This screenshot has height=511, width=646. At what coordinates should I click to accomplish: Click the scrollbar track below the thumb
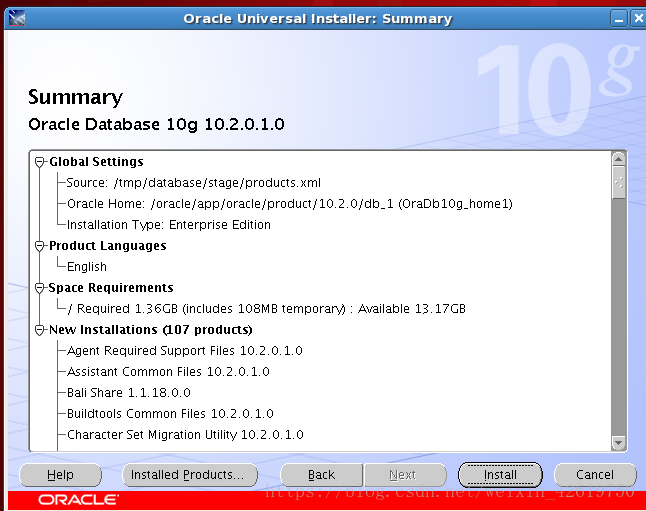(x=618, y=317)
